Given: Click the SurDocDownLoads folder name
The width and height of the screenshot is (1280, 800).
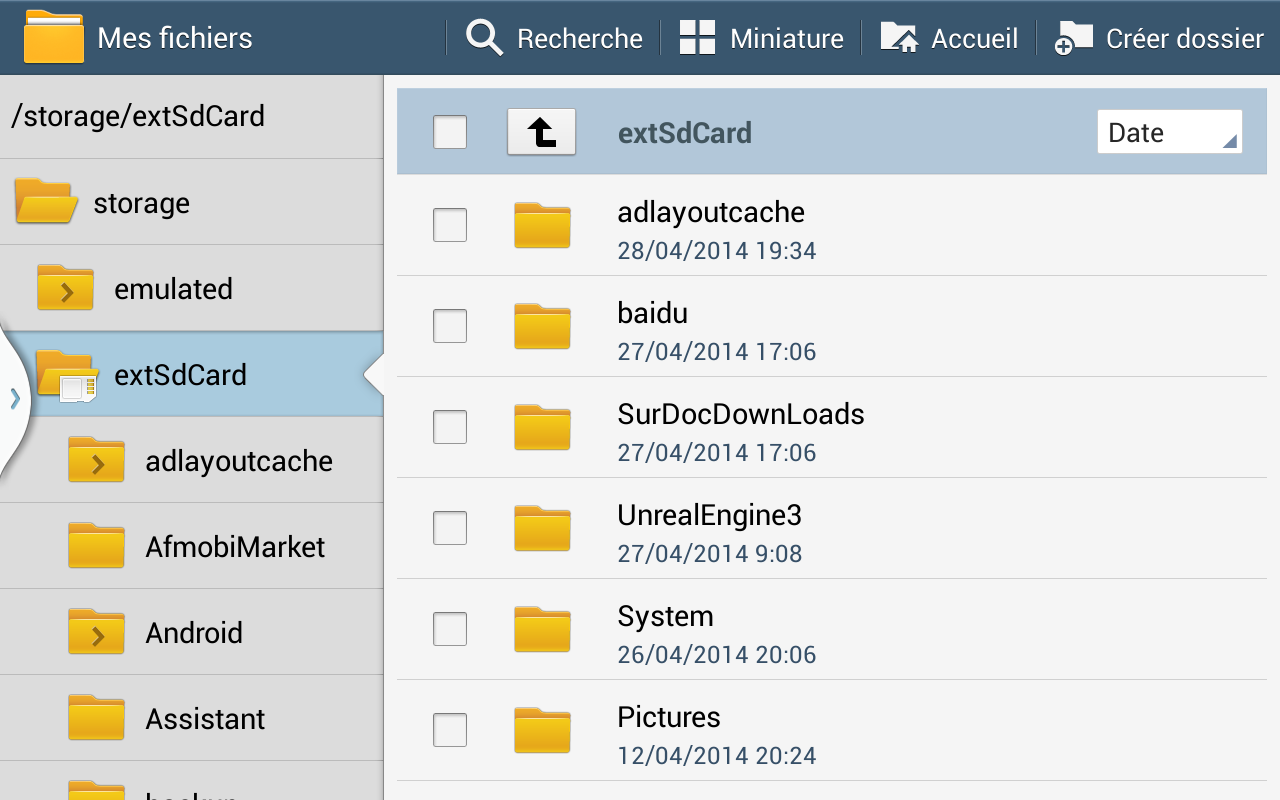Looking at the screenshot, I should point(741,414).
